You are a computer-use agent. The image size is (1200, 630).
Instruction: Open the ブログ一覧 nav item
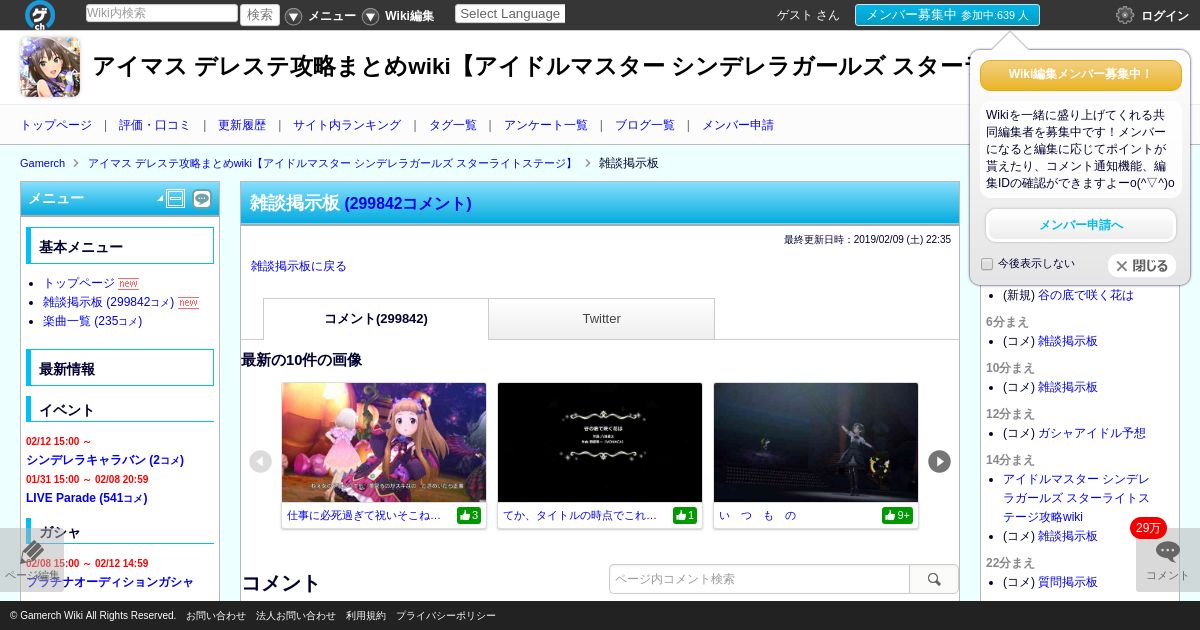coord(645,125)
